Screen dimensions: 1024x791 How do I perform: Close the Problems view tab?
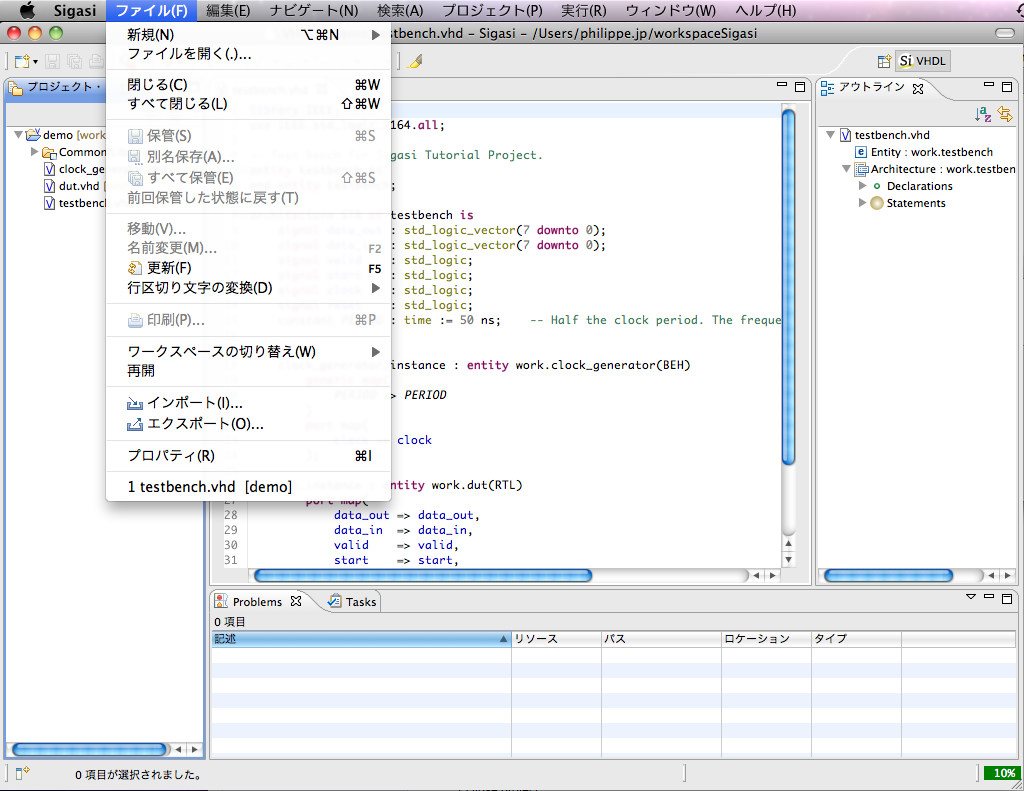click(296, 601)
